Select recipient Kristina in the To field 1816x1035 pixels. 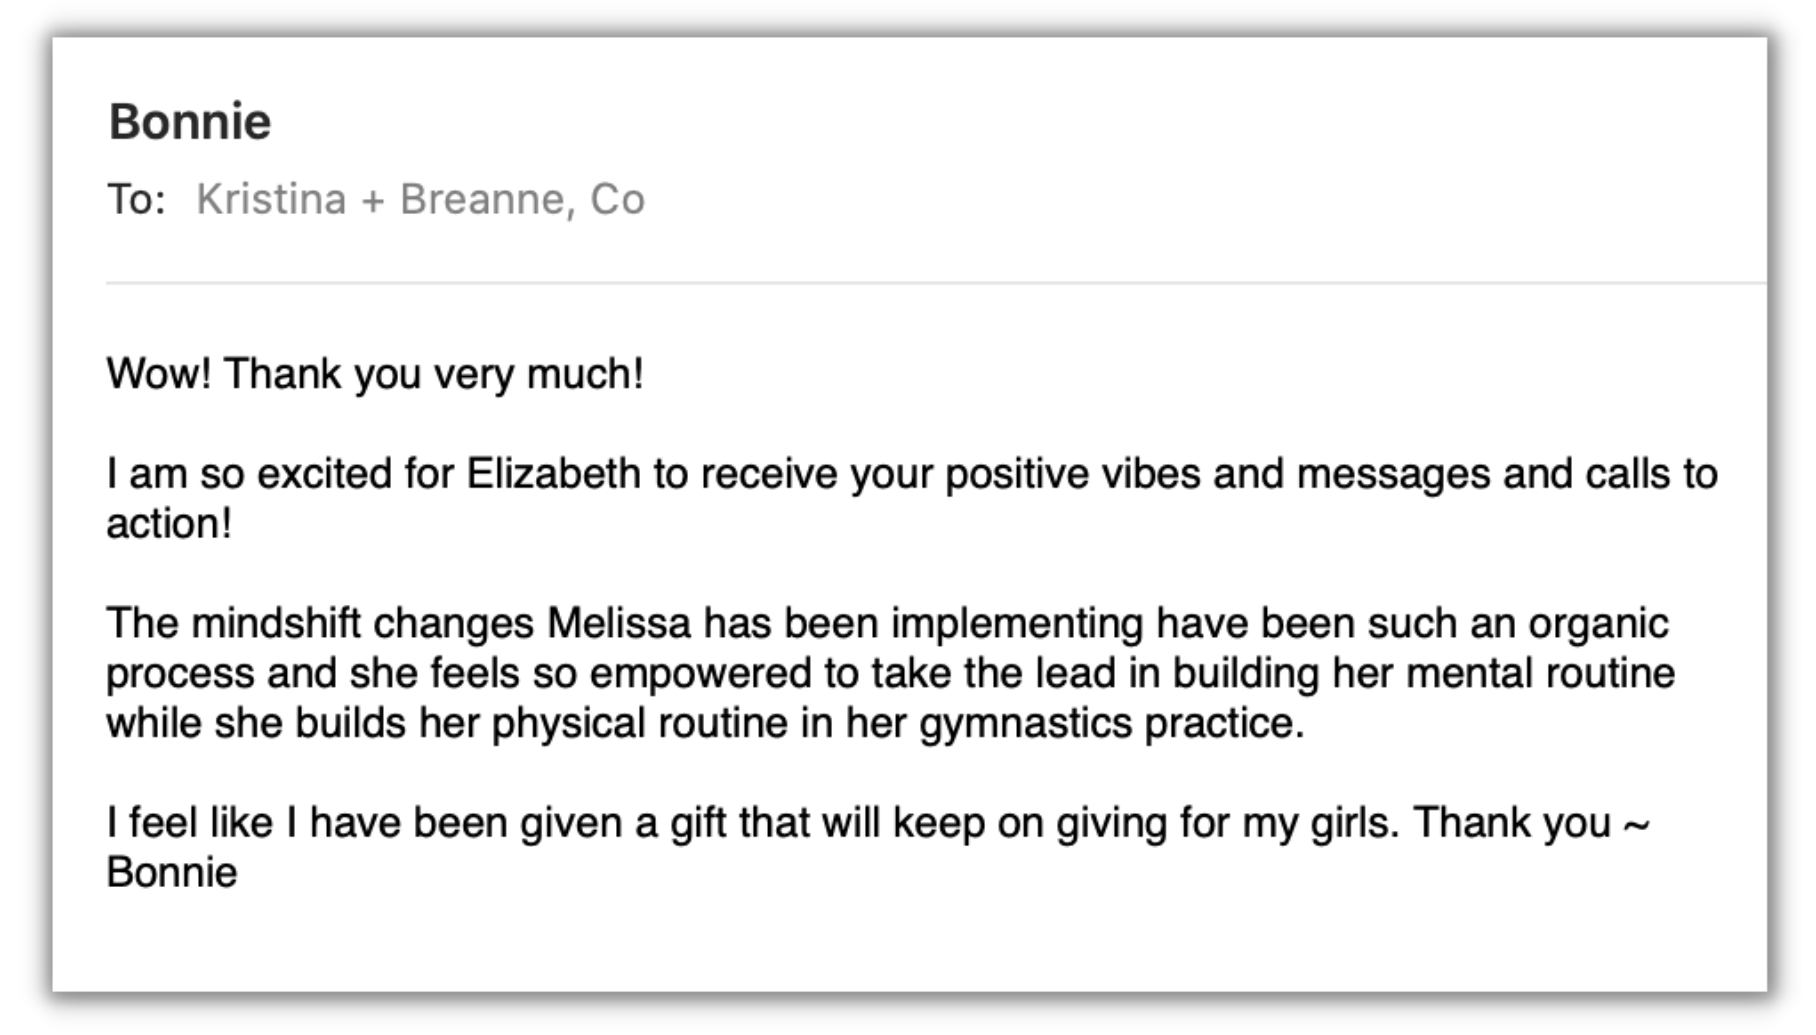[x=271, y=200]
